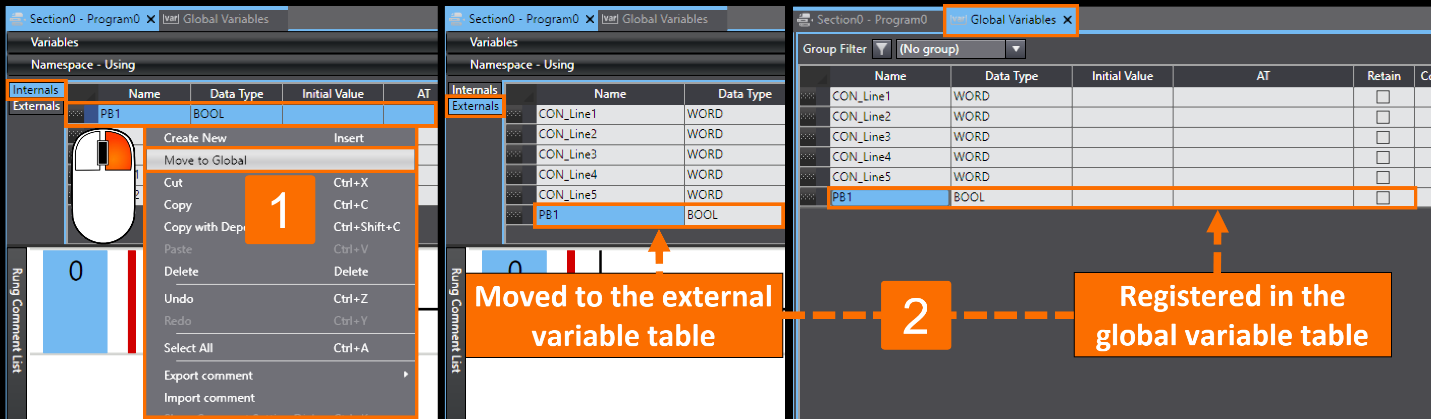Collapse Namespace - Using header in context-menu window
Viewport: 1431px width, 419px height.
pyautogui.click(x=222, y=64)
